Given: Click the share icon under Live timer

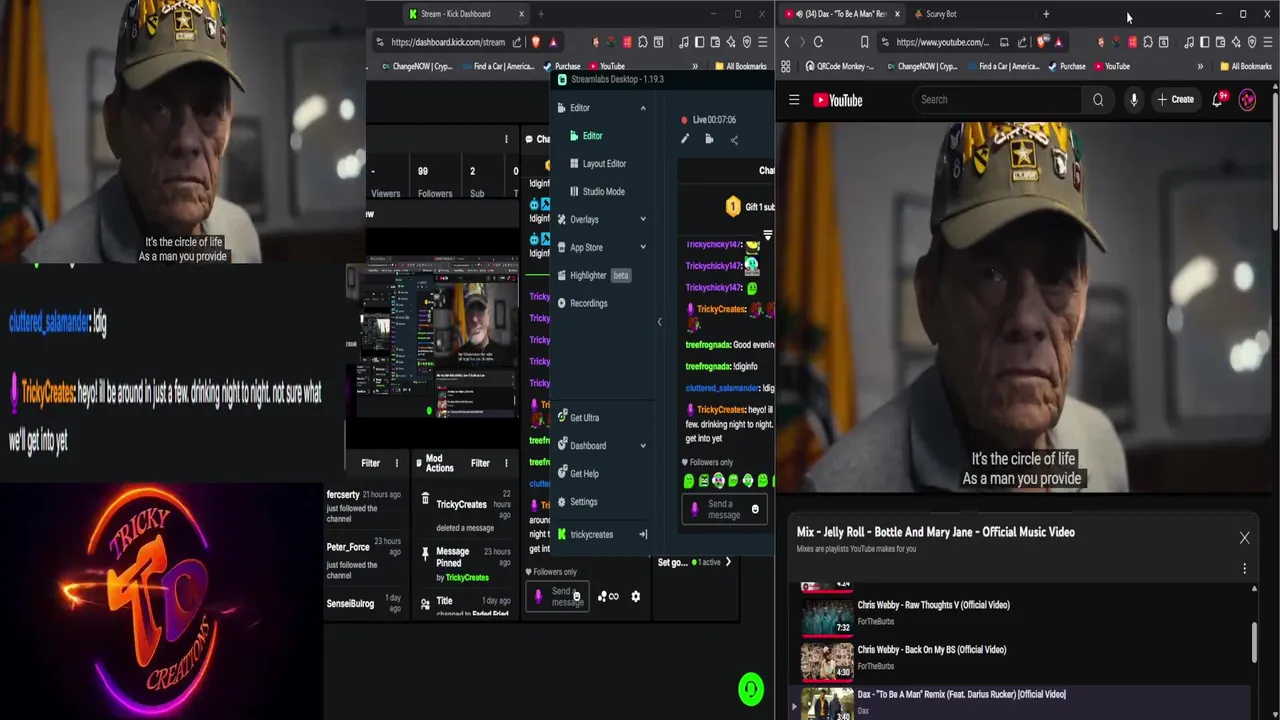Looking at the screenshot, I should (734, 140).
